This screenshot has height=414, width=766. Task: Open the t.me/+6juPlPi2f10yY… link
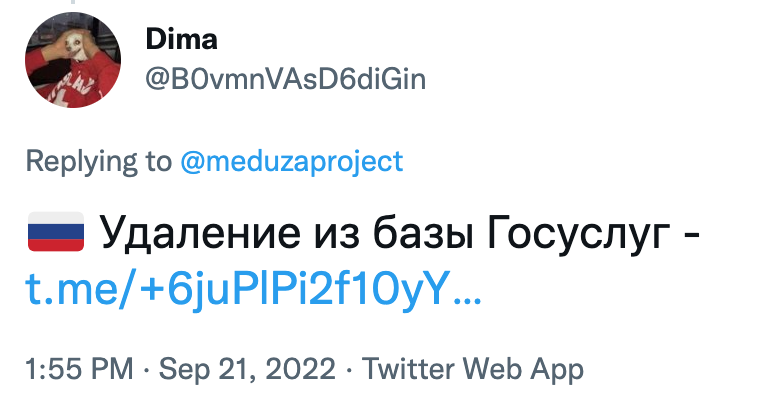tap(254, 288)
